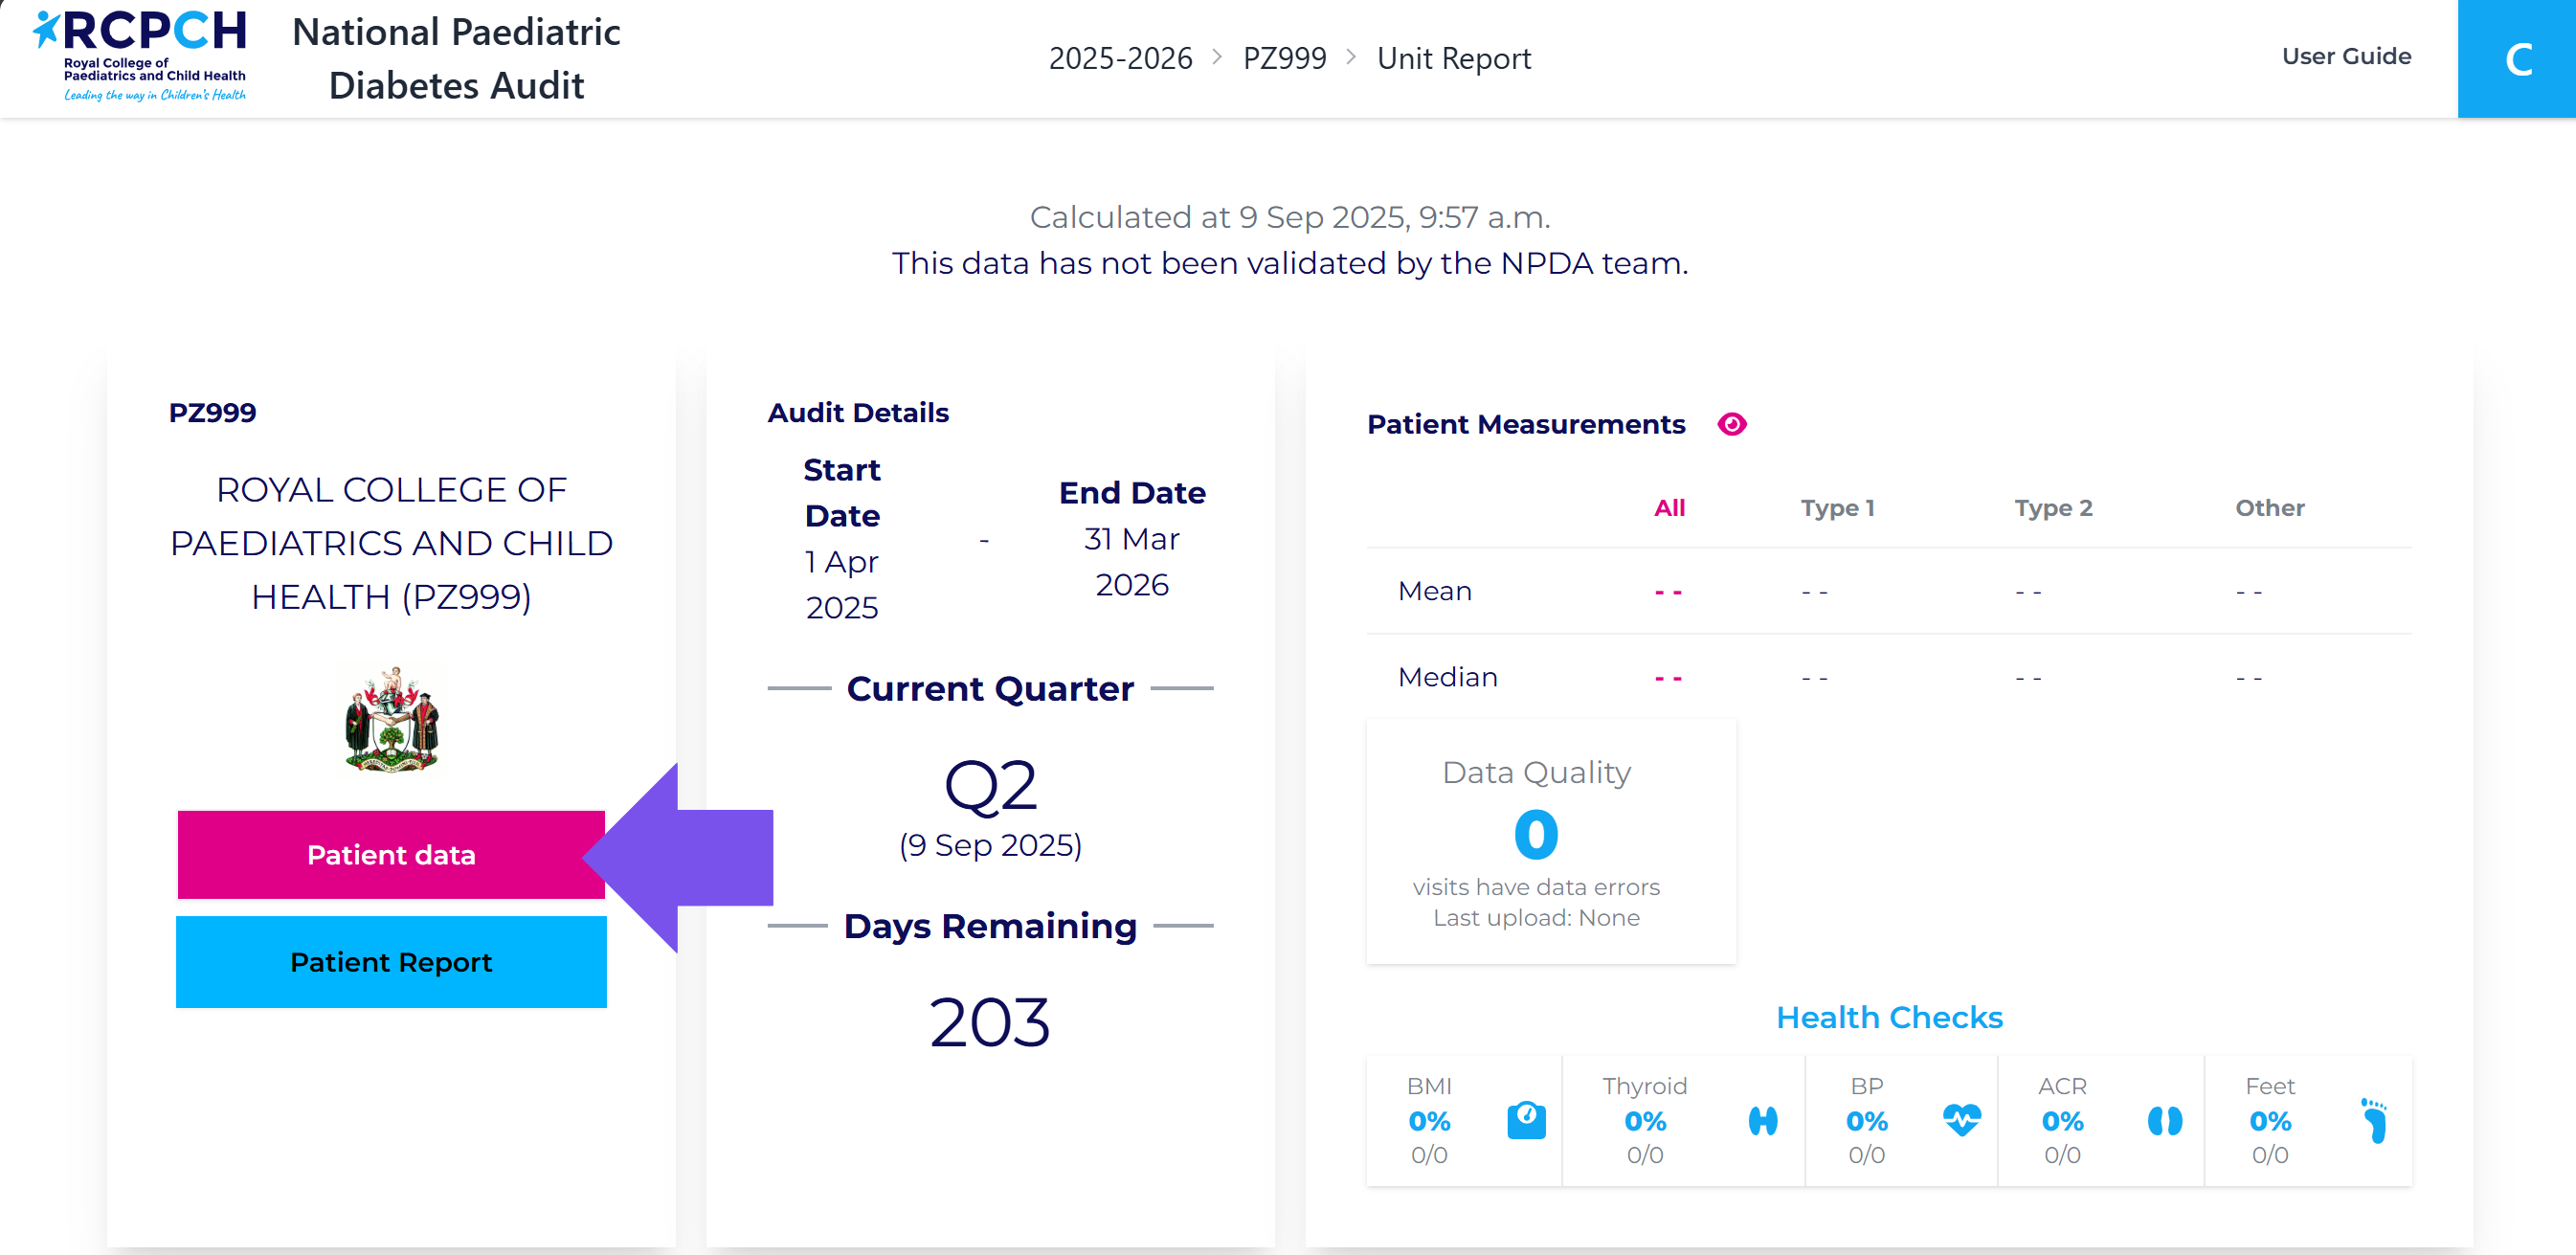Select the Type 2 column header
This screenshot has height=1255, width=2576.
click(2052, 508)
